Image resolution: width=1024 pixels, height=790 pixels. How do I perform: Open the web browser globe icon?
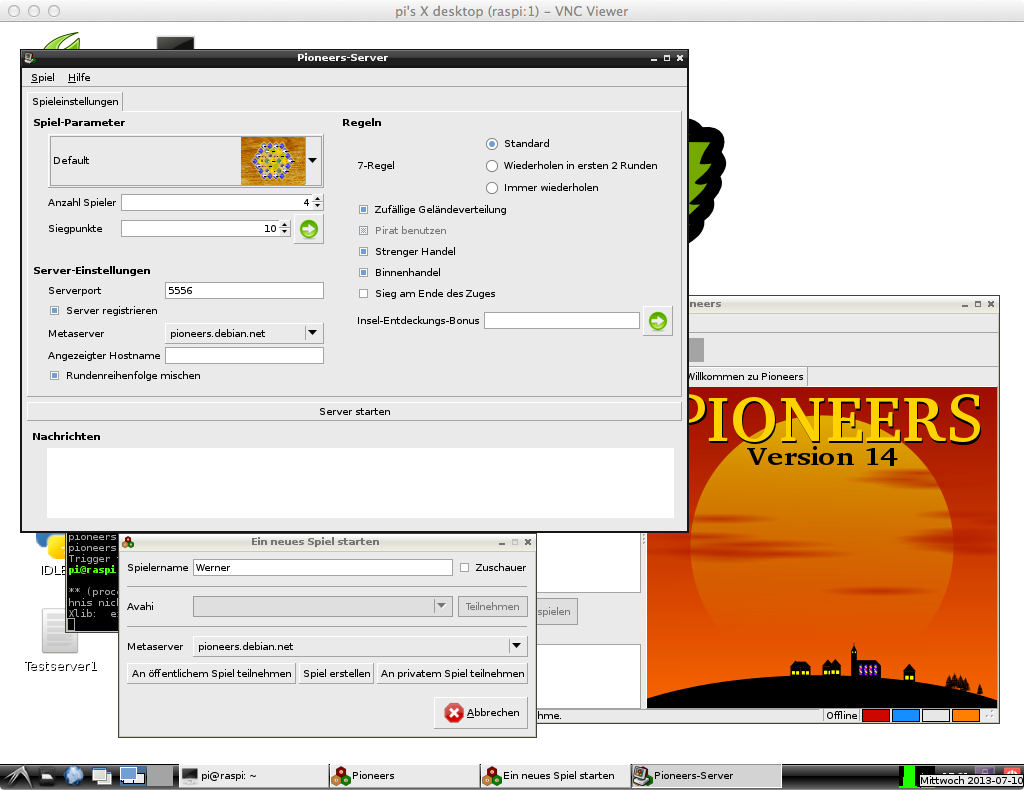pos(74,776)
